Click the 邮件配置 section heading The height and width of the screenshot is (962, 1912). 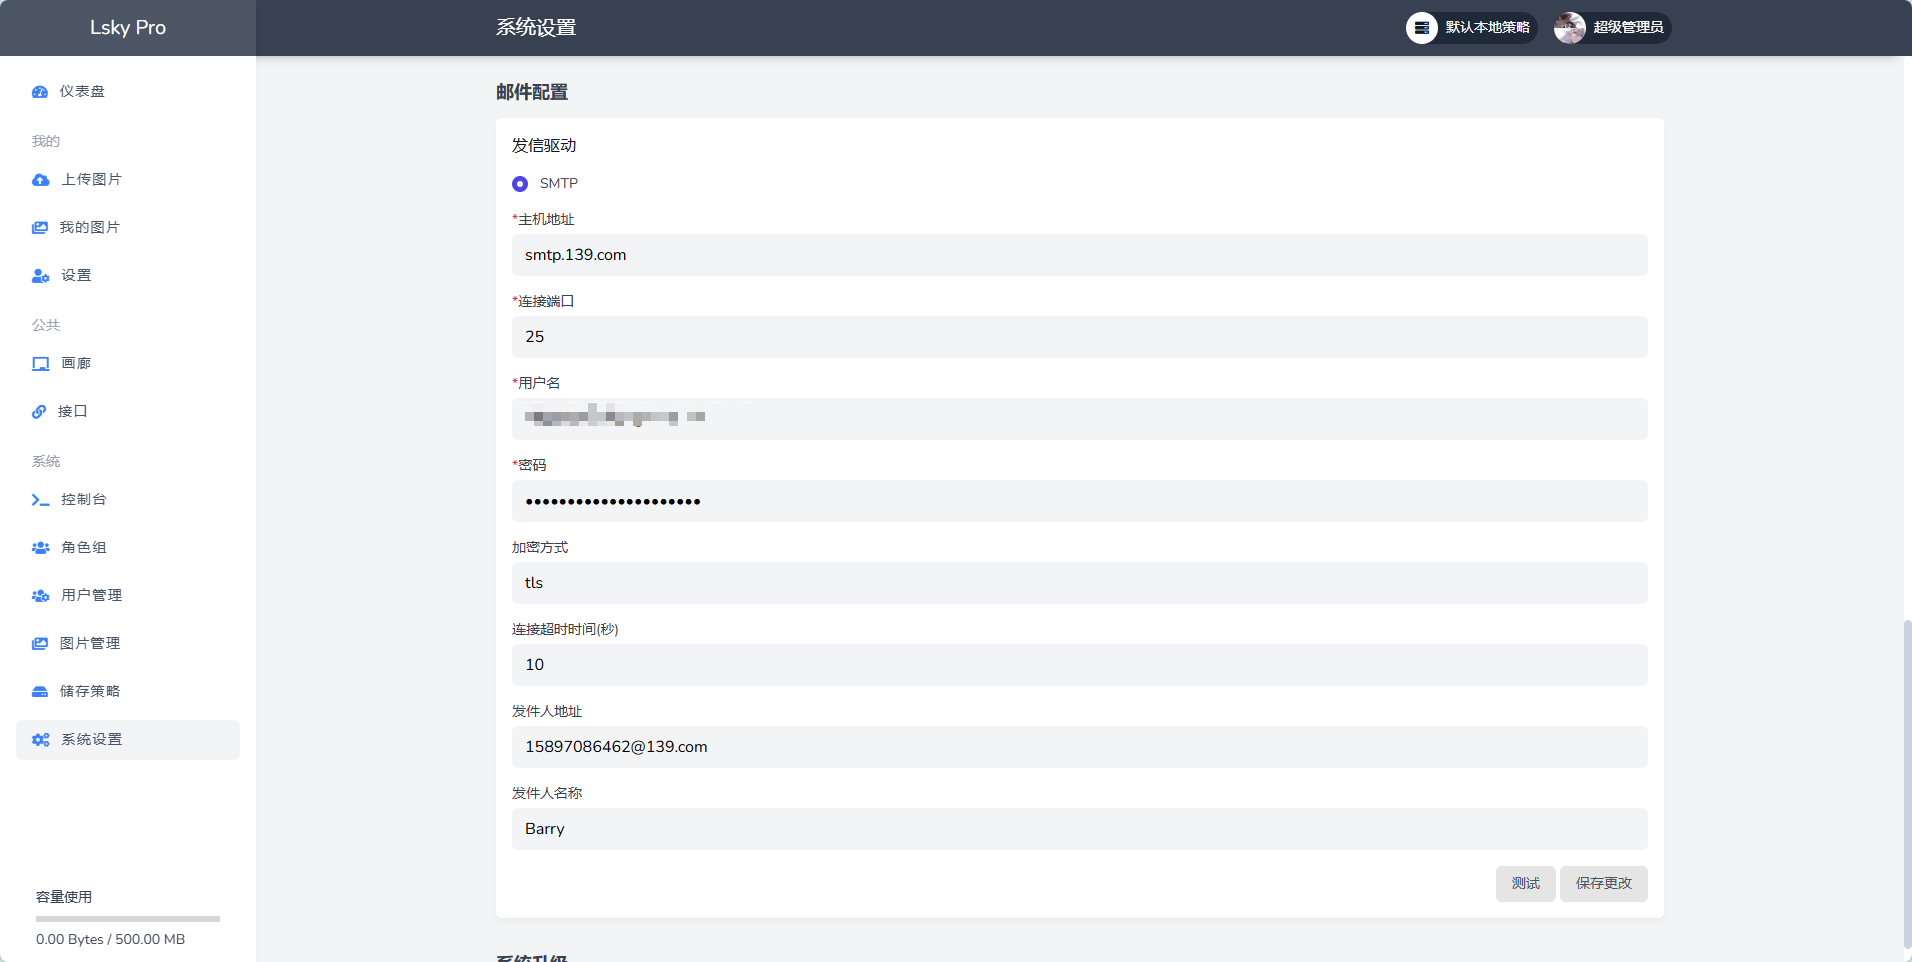click(x=532, y=92)
